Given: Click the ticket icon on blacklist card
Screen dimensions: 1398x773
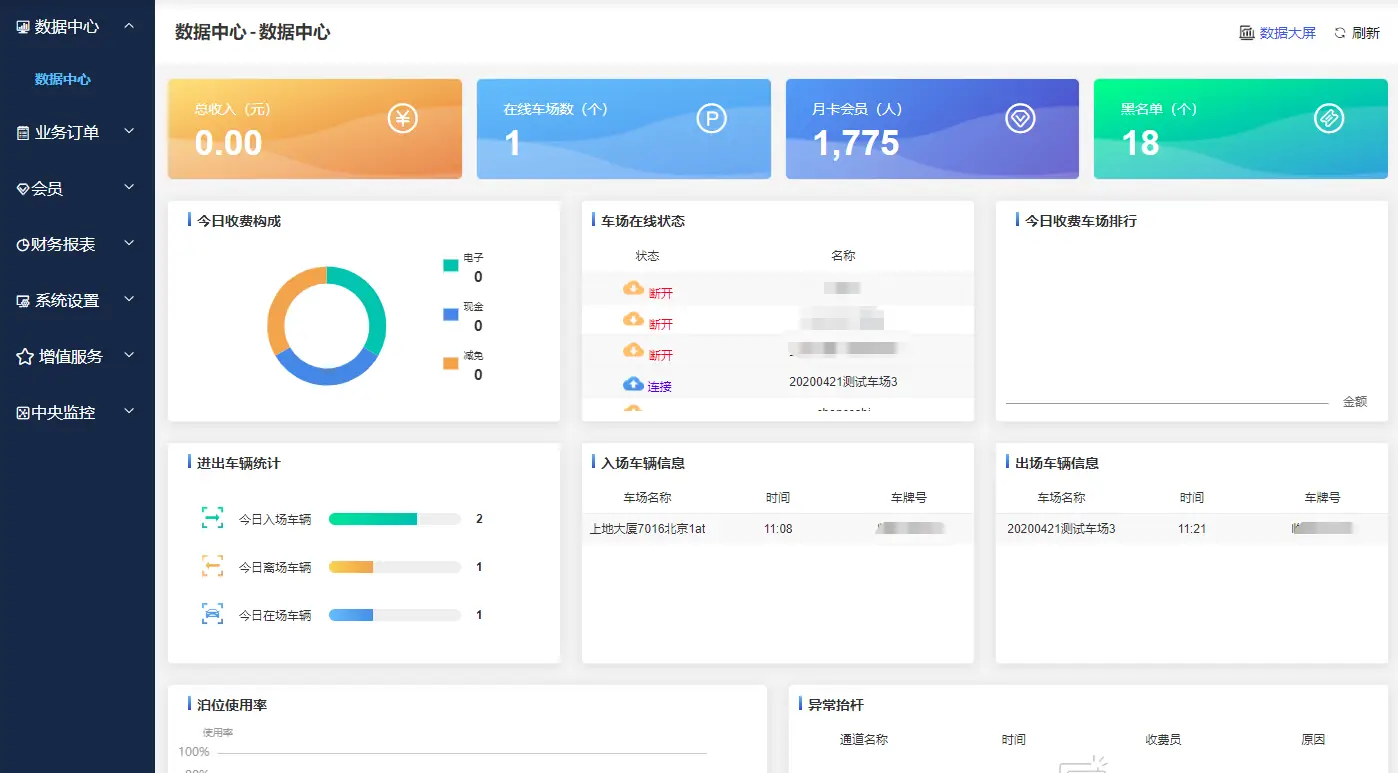Looking at the screenshot, I should 1328,120.
